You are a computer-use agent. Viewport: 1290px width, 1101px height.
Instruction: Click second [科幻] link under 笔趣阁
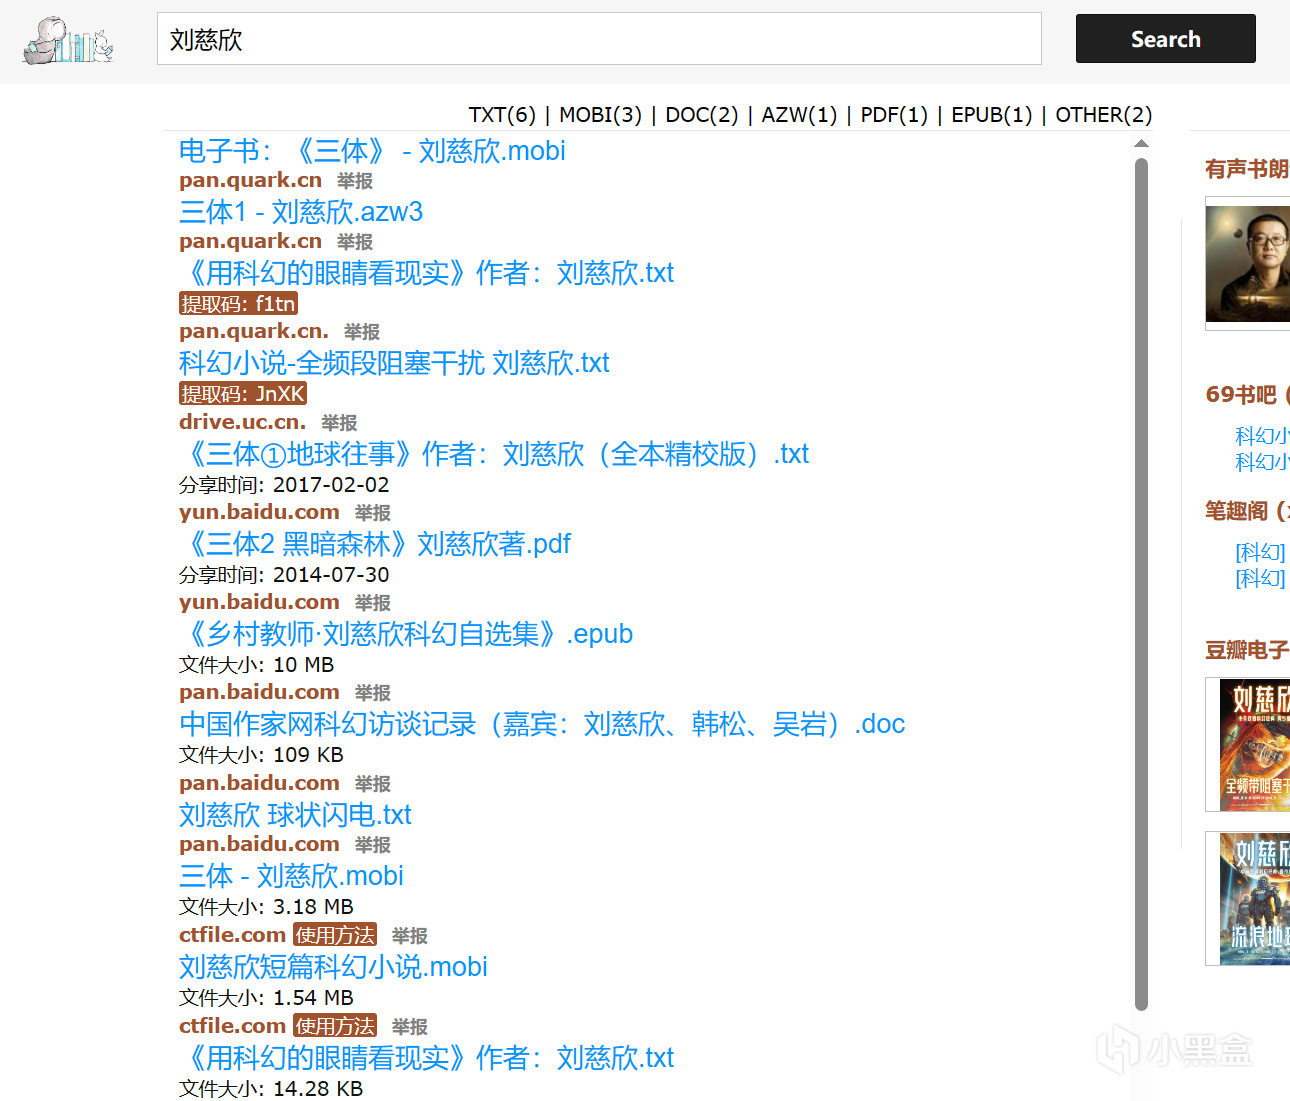point(1260,578)
